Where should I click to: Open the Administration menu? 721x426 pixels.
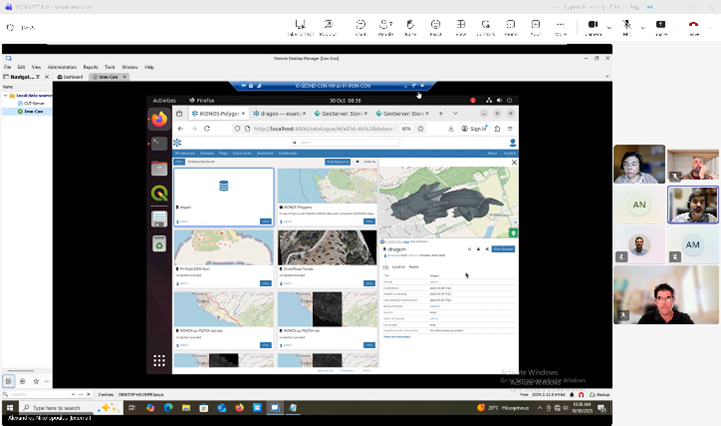[x=62, y=67]
